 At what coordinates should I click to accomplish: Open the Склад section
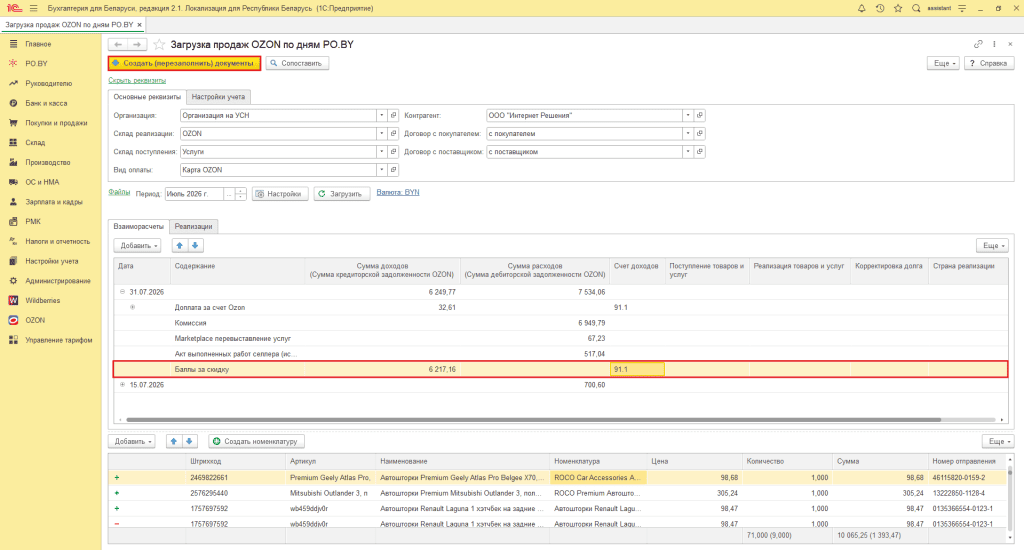35,142
